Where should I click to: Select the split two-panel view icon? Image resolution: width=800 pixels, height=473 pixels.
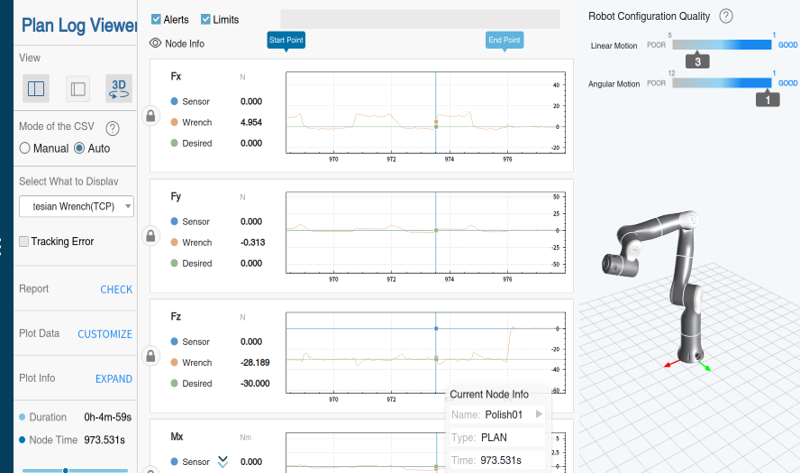tap(36, 88)
